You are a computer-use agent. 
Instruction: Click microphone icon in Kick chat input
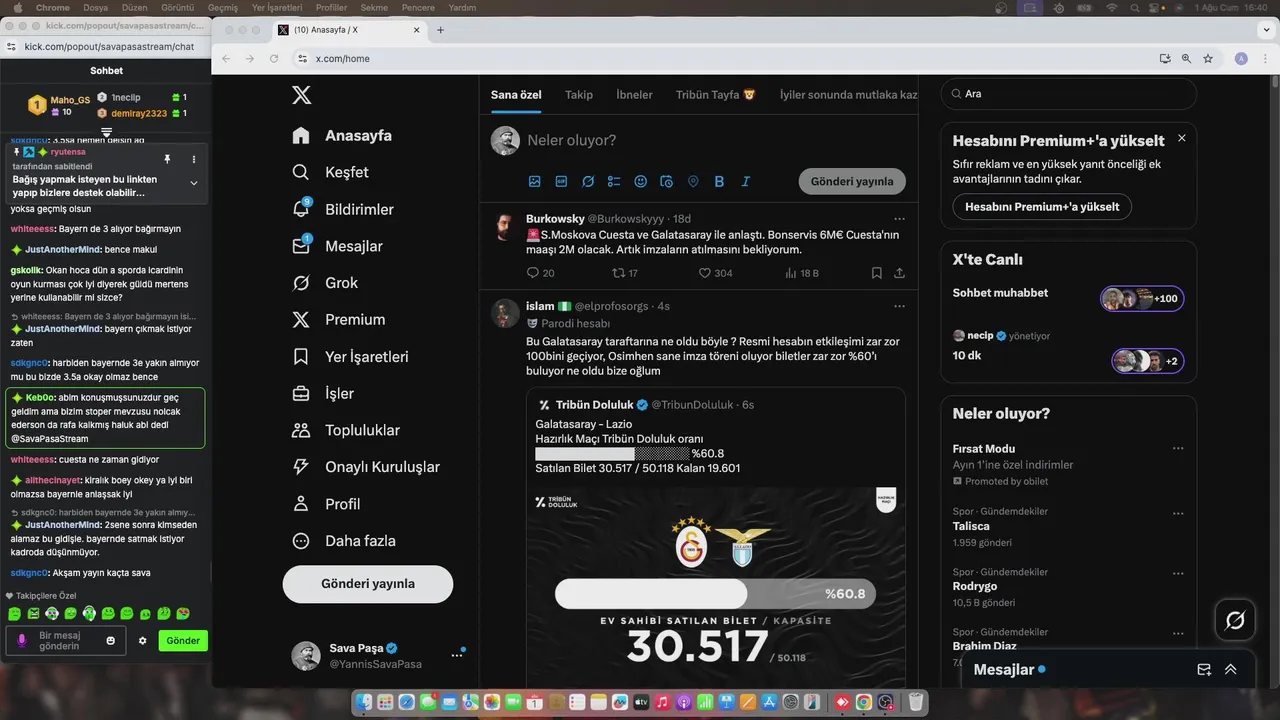22,640
